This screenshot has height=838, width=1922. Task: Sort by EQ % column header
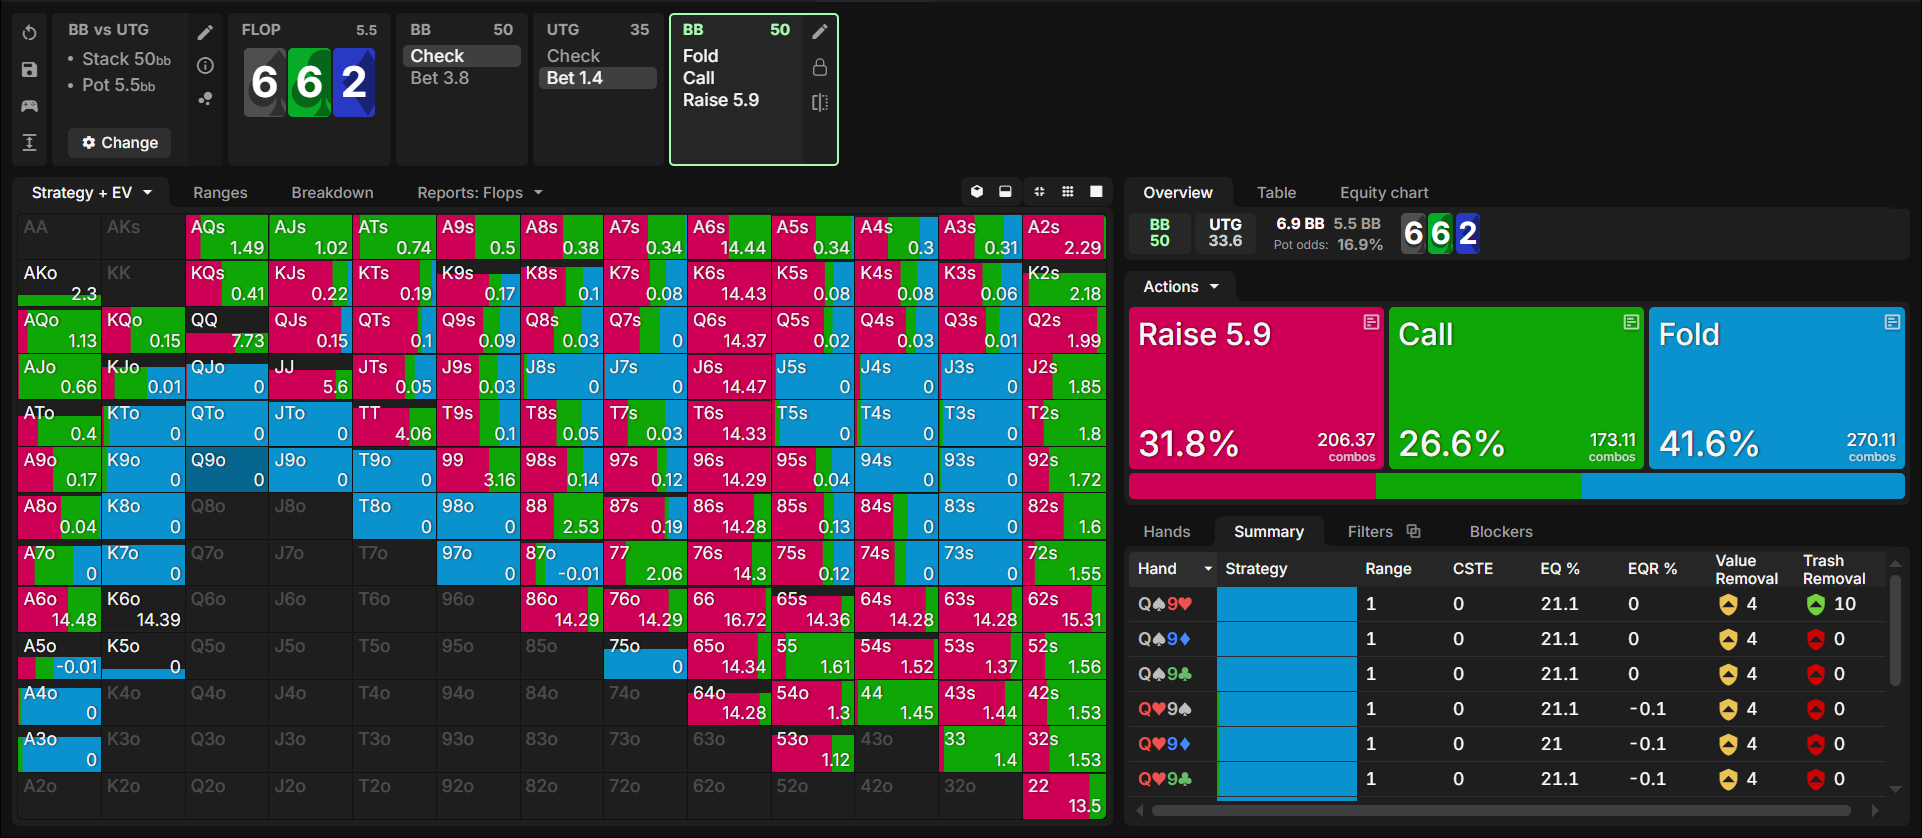tap(1559, 569)
